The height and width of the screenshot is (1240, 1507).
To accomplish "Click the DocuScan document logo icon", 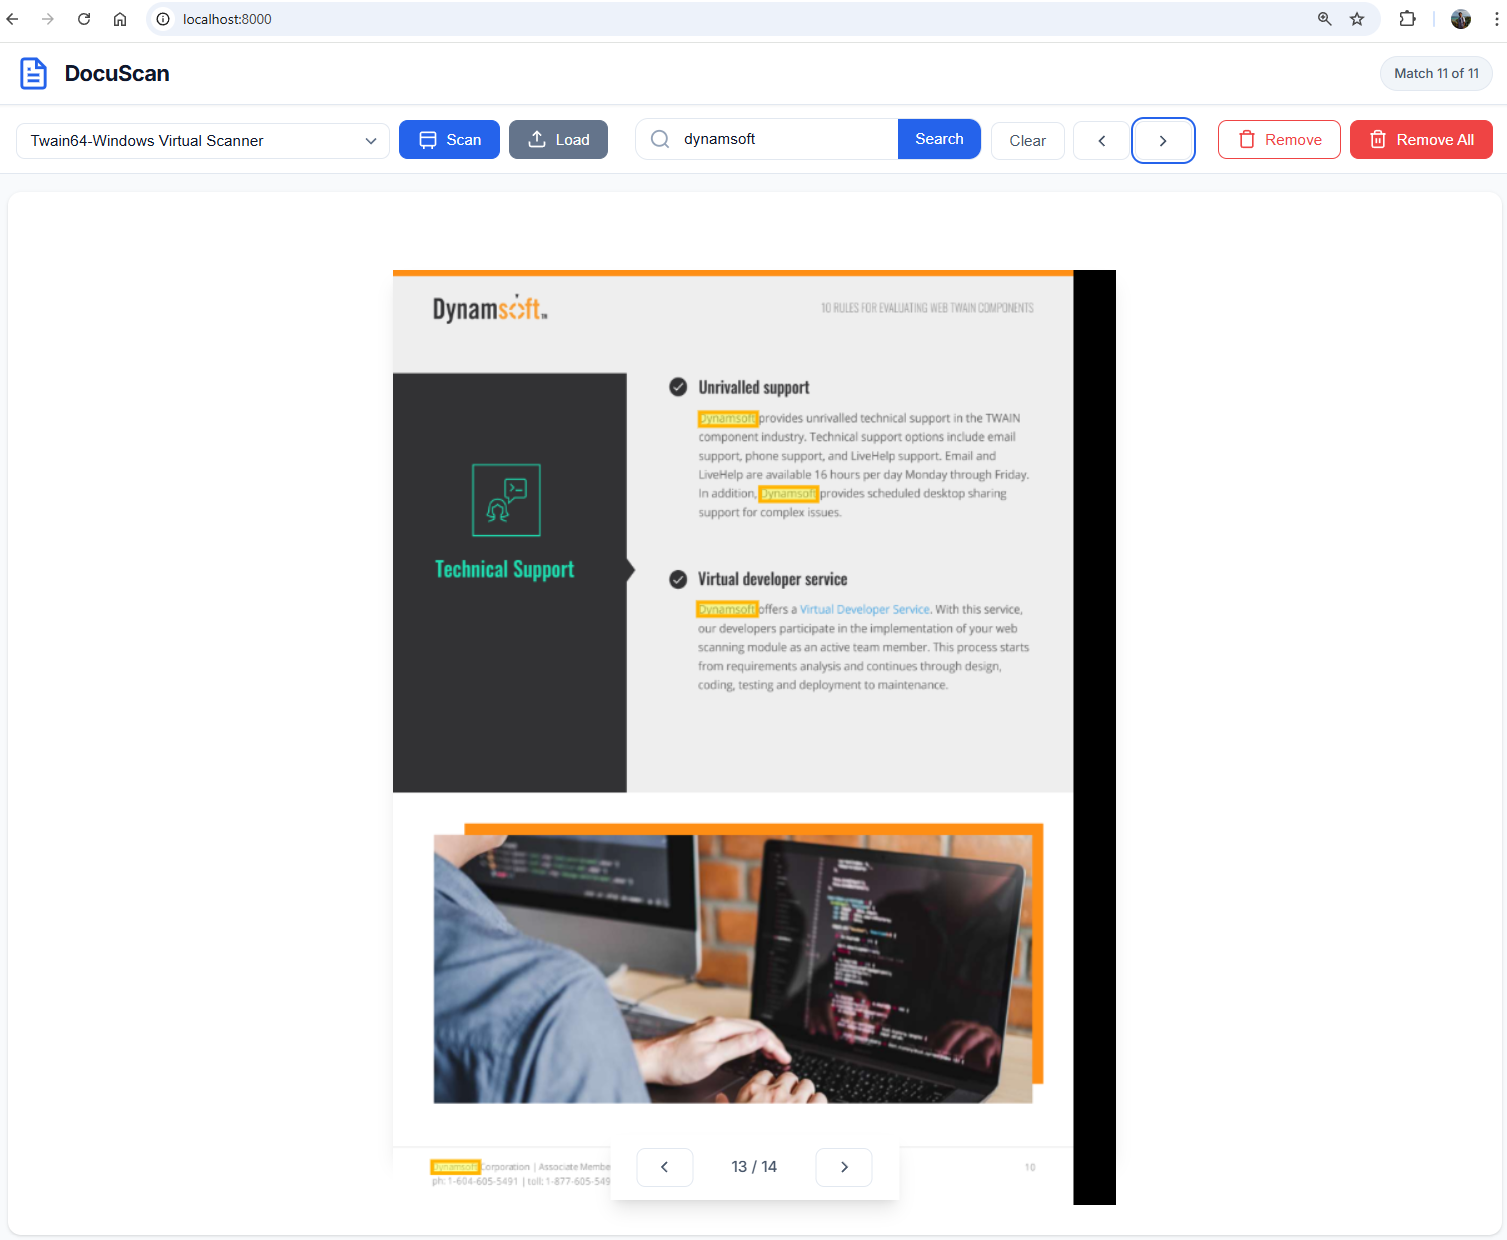I will click(33, 73).
